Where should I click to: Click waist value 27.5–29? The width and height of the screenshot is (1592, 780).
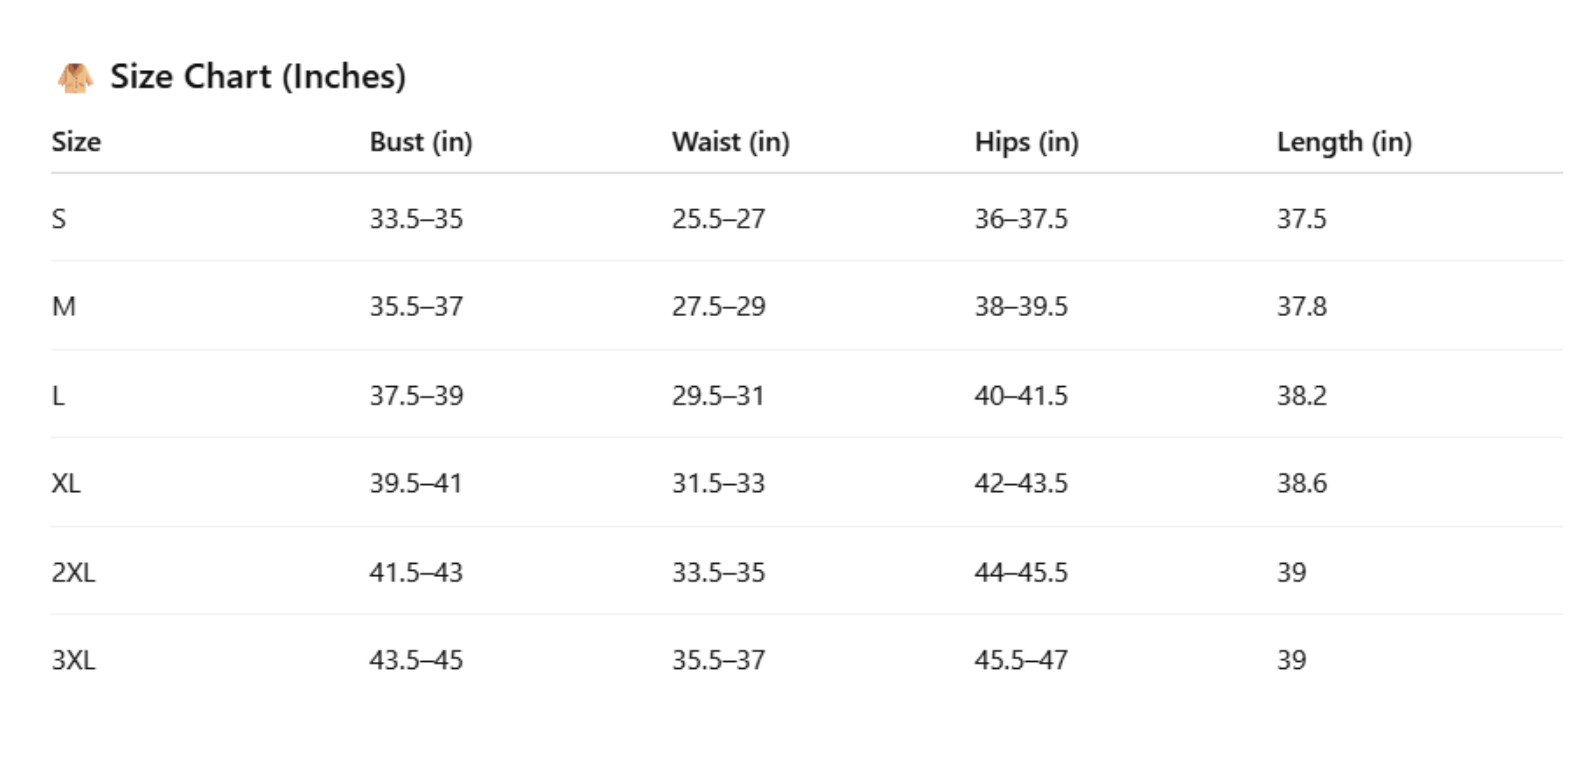pos(718,307)
